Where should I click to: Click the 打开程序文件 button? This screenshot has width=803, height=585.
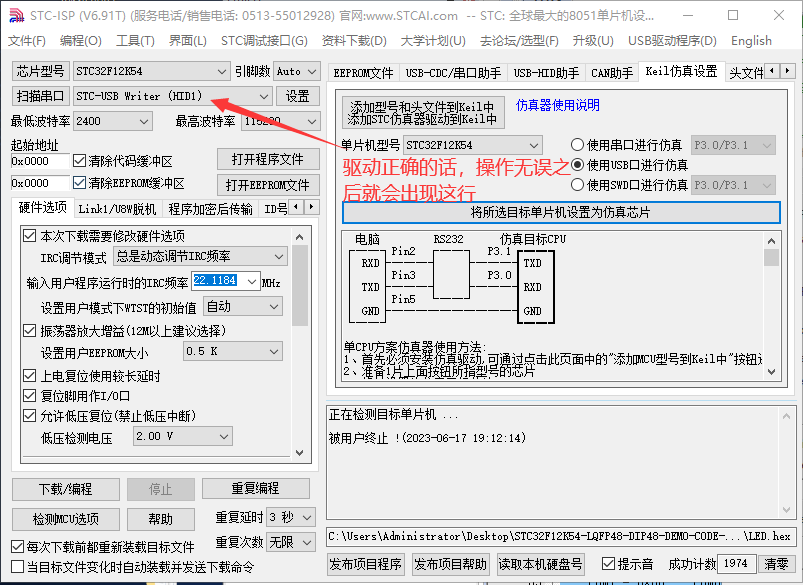pyautogui.click(x=268, y=159)
